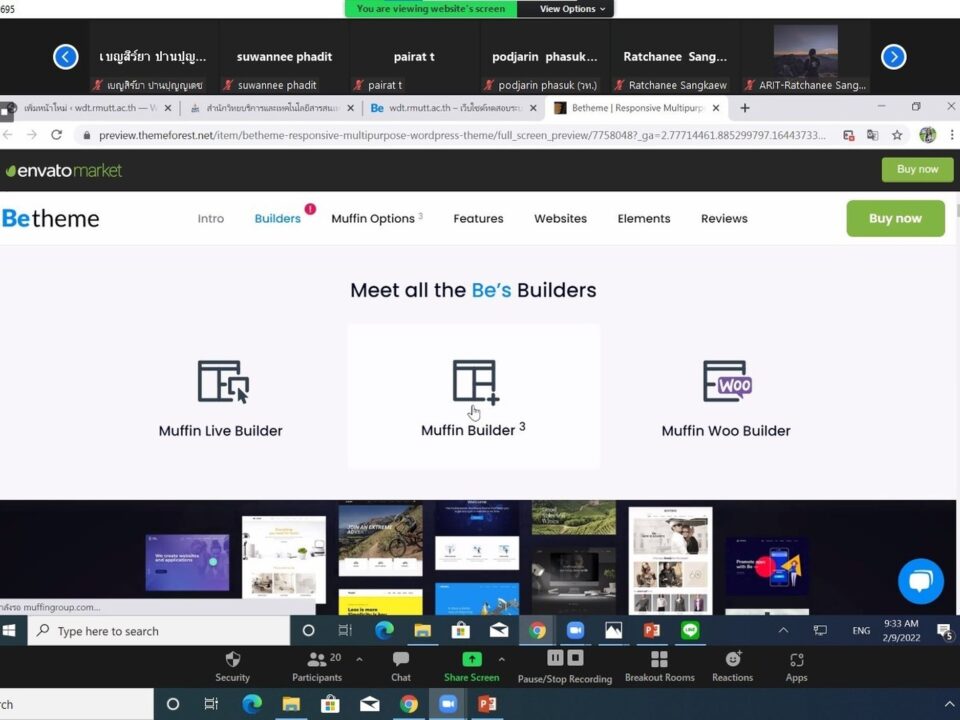The width and height of the screenshot is (960, 720).
Task: Open File Explorer in shared taskbar
Action: point(422,631)
